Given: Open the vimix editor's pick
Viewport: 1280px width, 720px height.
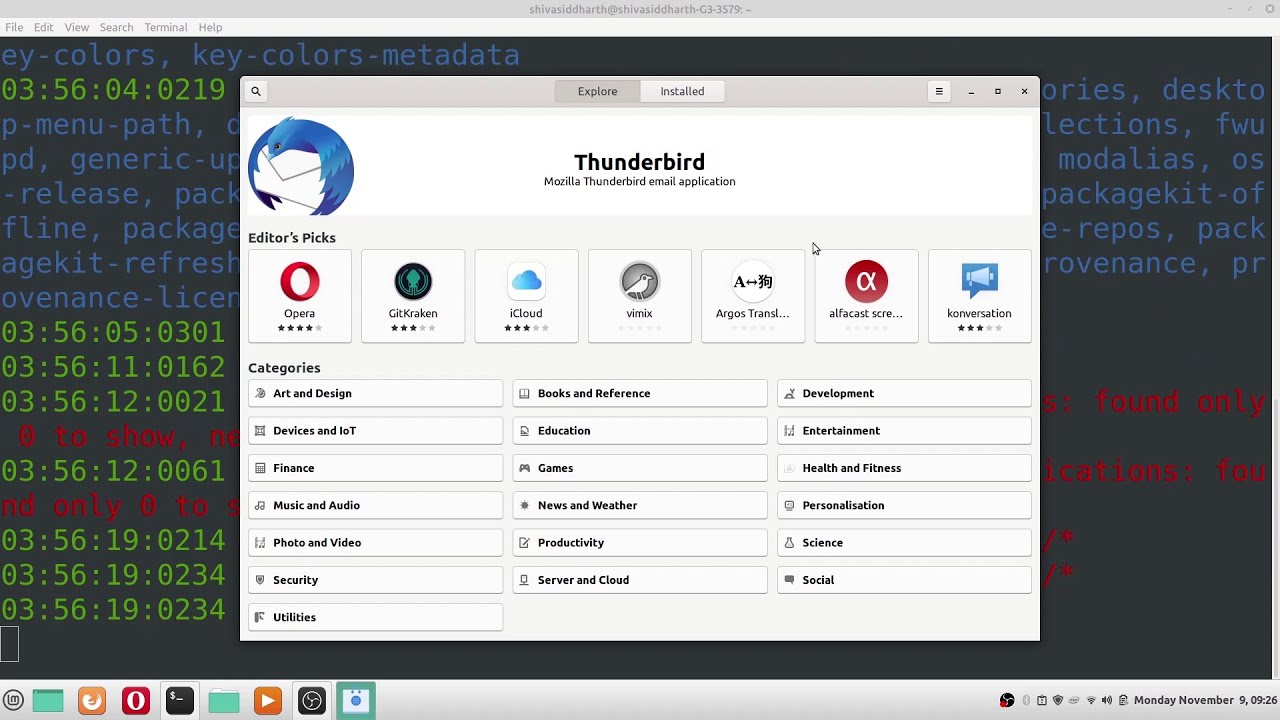Looking at the screenshot, I should pyautogui.click(x=639, y=296).
